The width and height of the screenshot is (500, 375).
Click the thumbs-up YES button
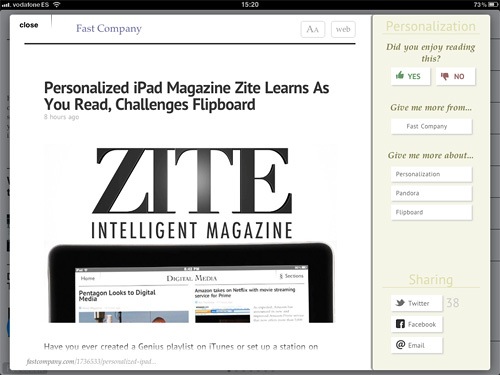411,76
